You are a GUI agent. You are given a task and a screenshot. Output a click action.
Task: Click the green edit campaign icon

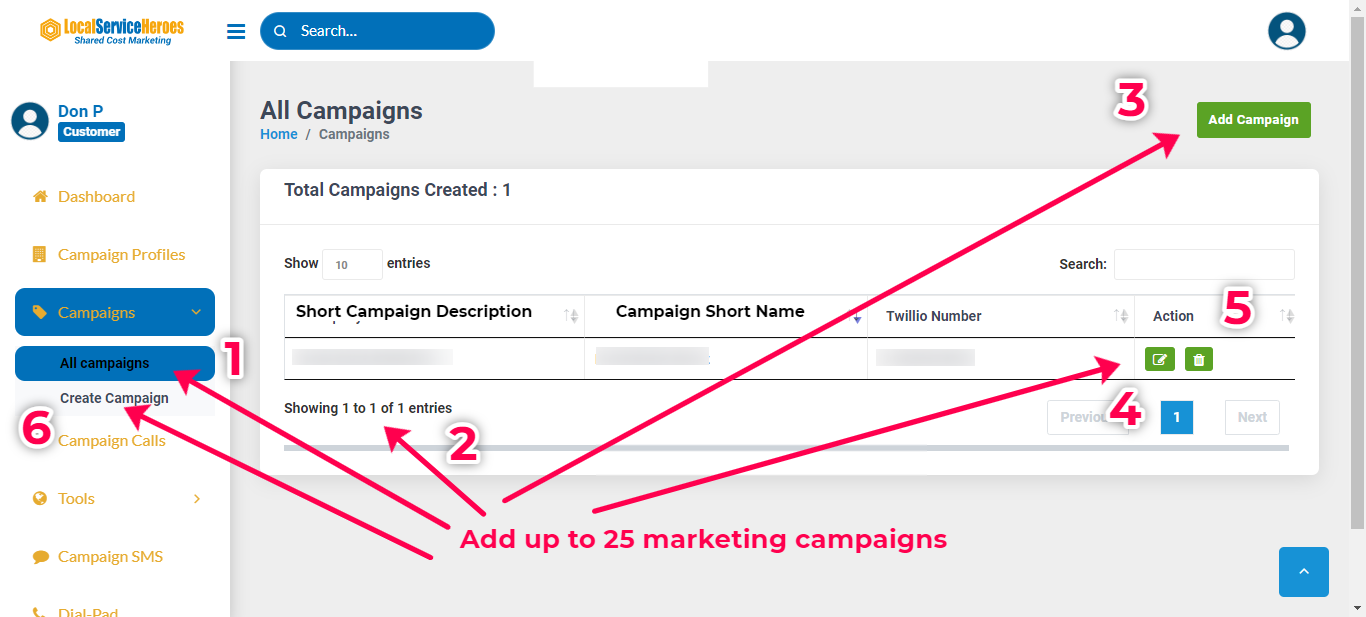[x=1159, y=359]
